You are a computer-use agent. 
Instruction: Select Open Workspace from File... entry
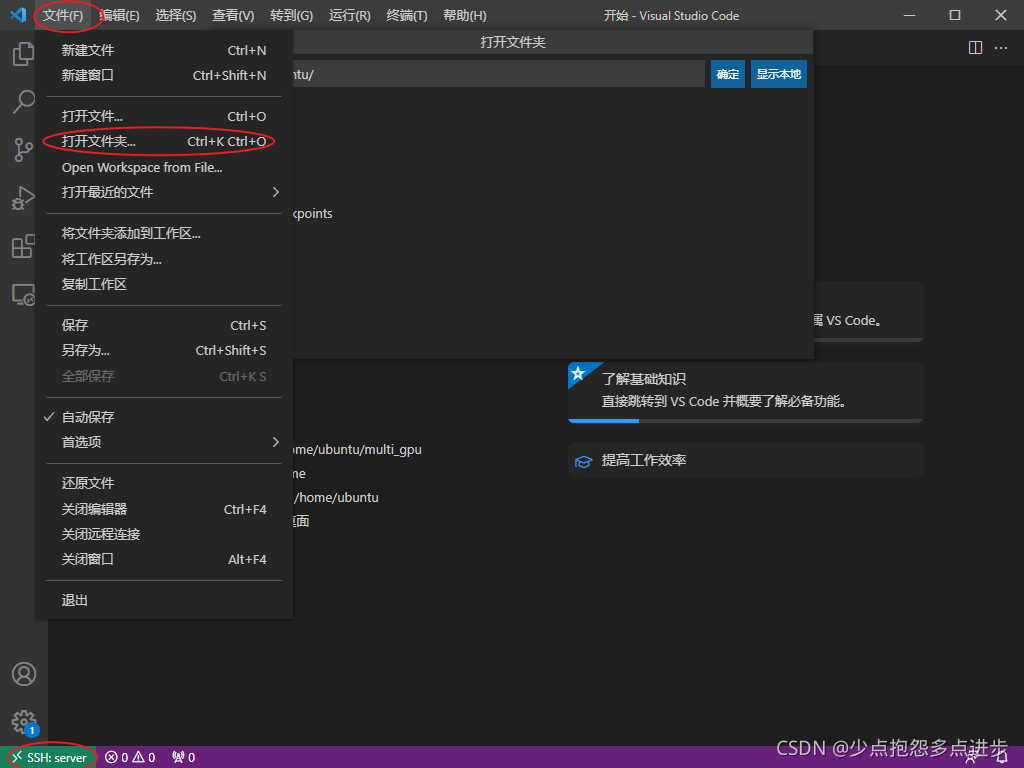(x=163, y=167)
